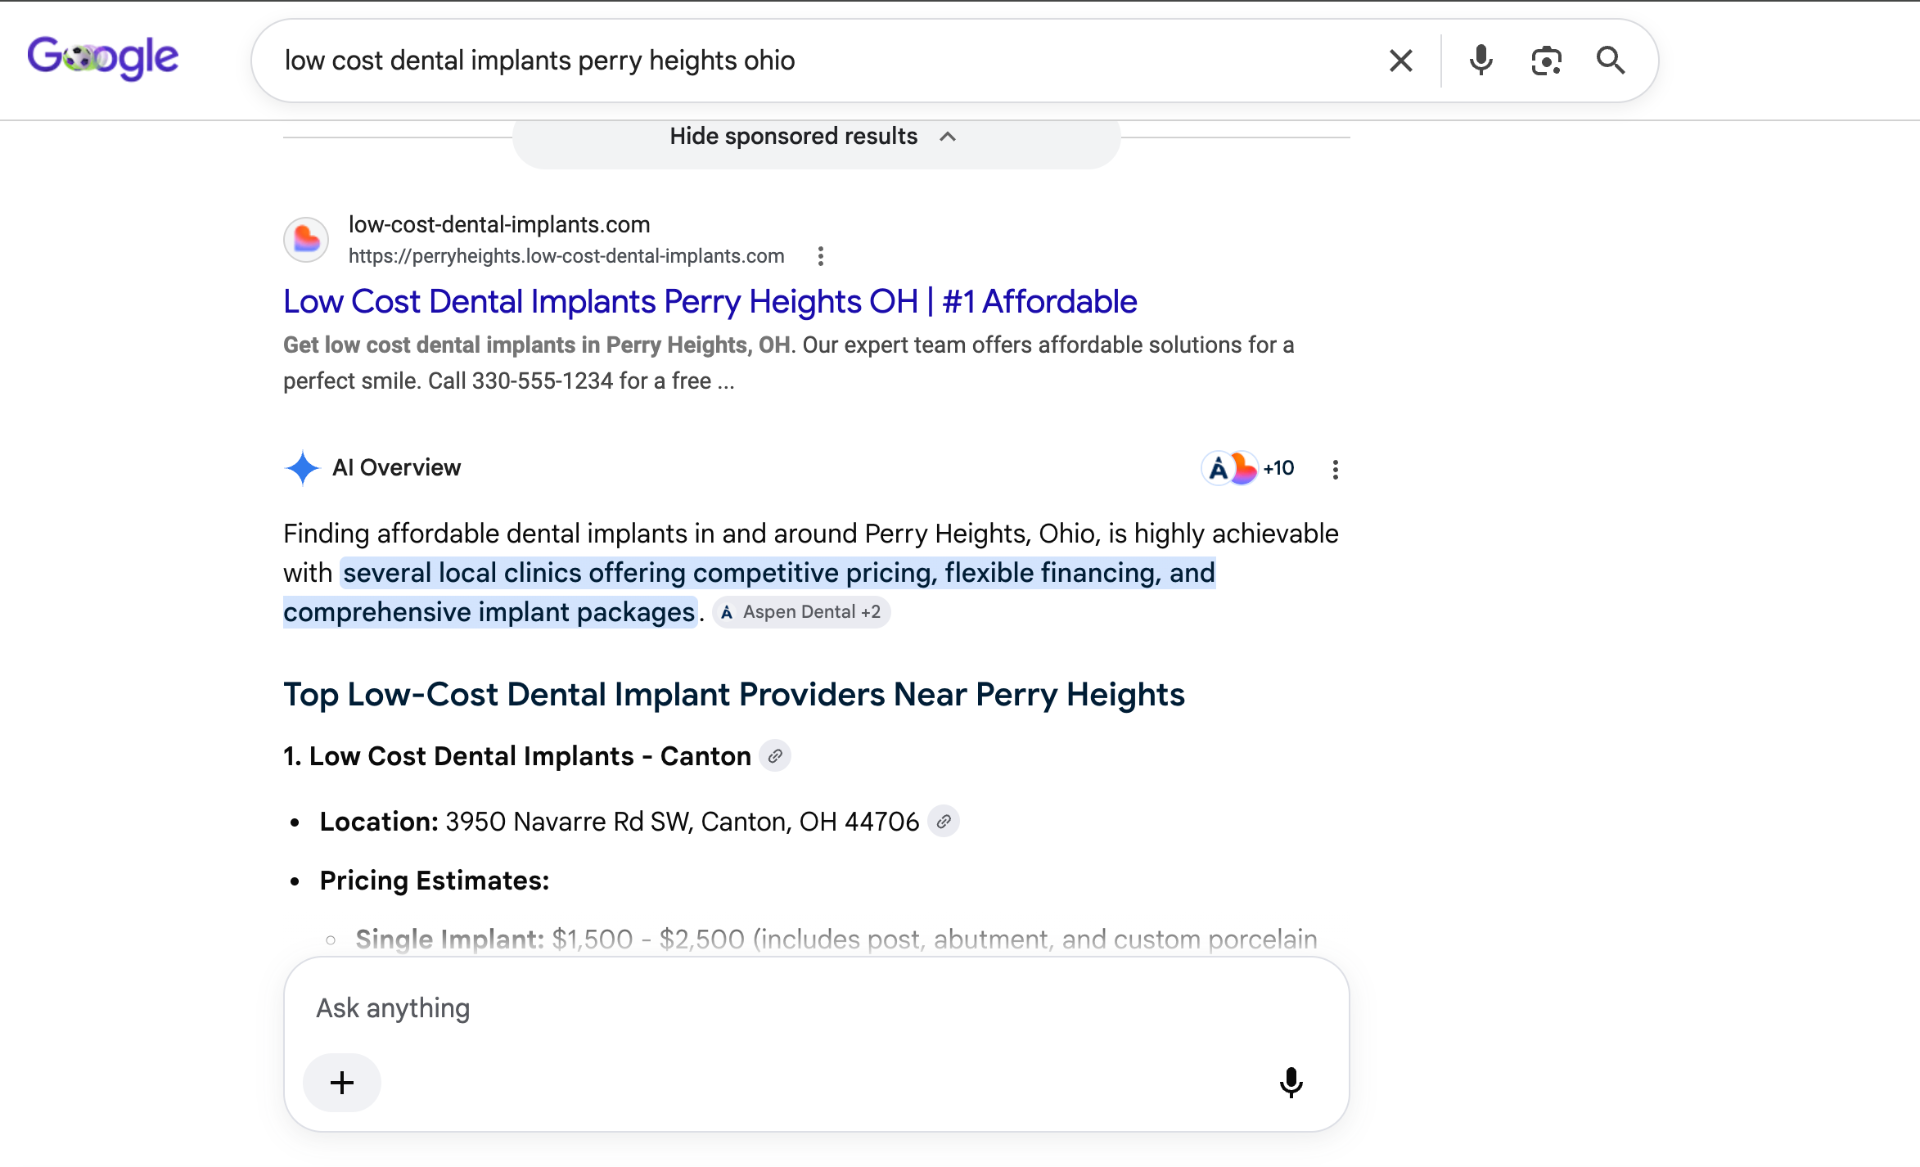Image resolution: width=1920 pixels, height=1167 pixels.
Task: Open AI Overview three-dot options menu
Action: [1335, 470]
